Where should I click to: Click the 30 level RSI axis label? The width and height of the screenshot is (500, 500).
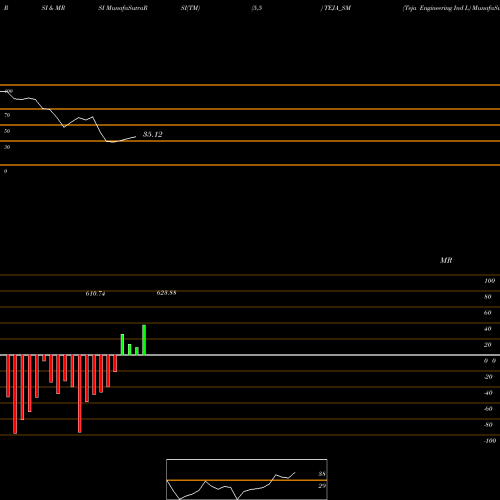[7, 147]
